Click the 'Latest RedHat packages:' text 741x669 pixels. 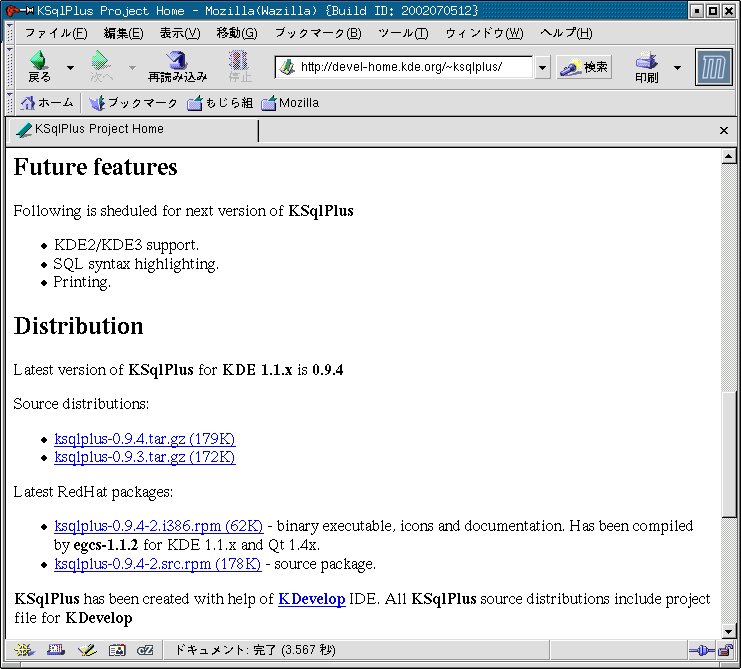(x=93, y=492)
